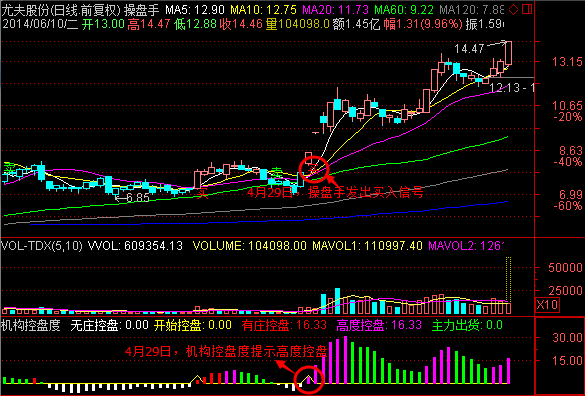Click the change value 幅1.31(9.96%)
This screenshot has width=585, height=396.
423,24
